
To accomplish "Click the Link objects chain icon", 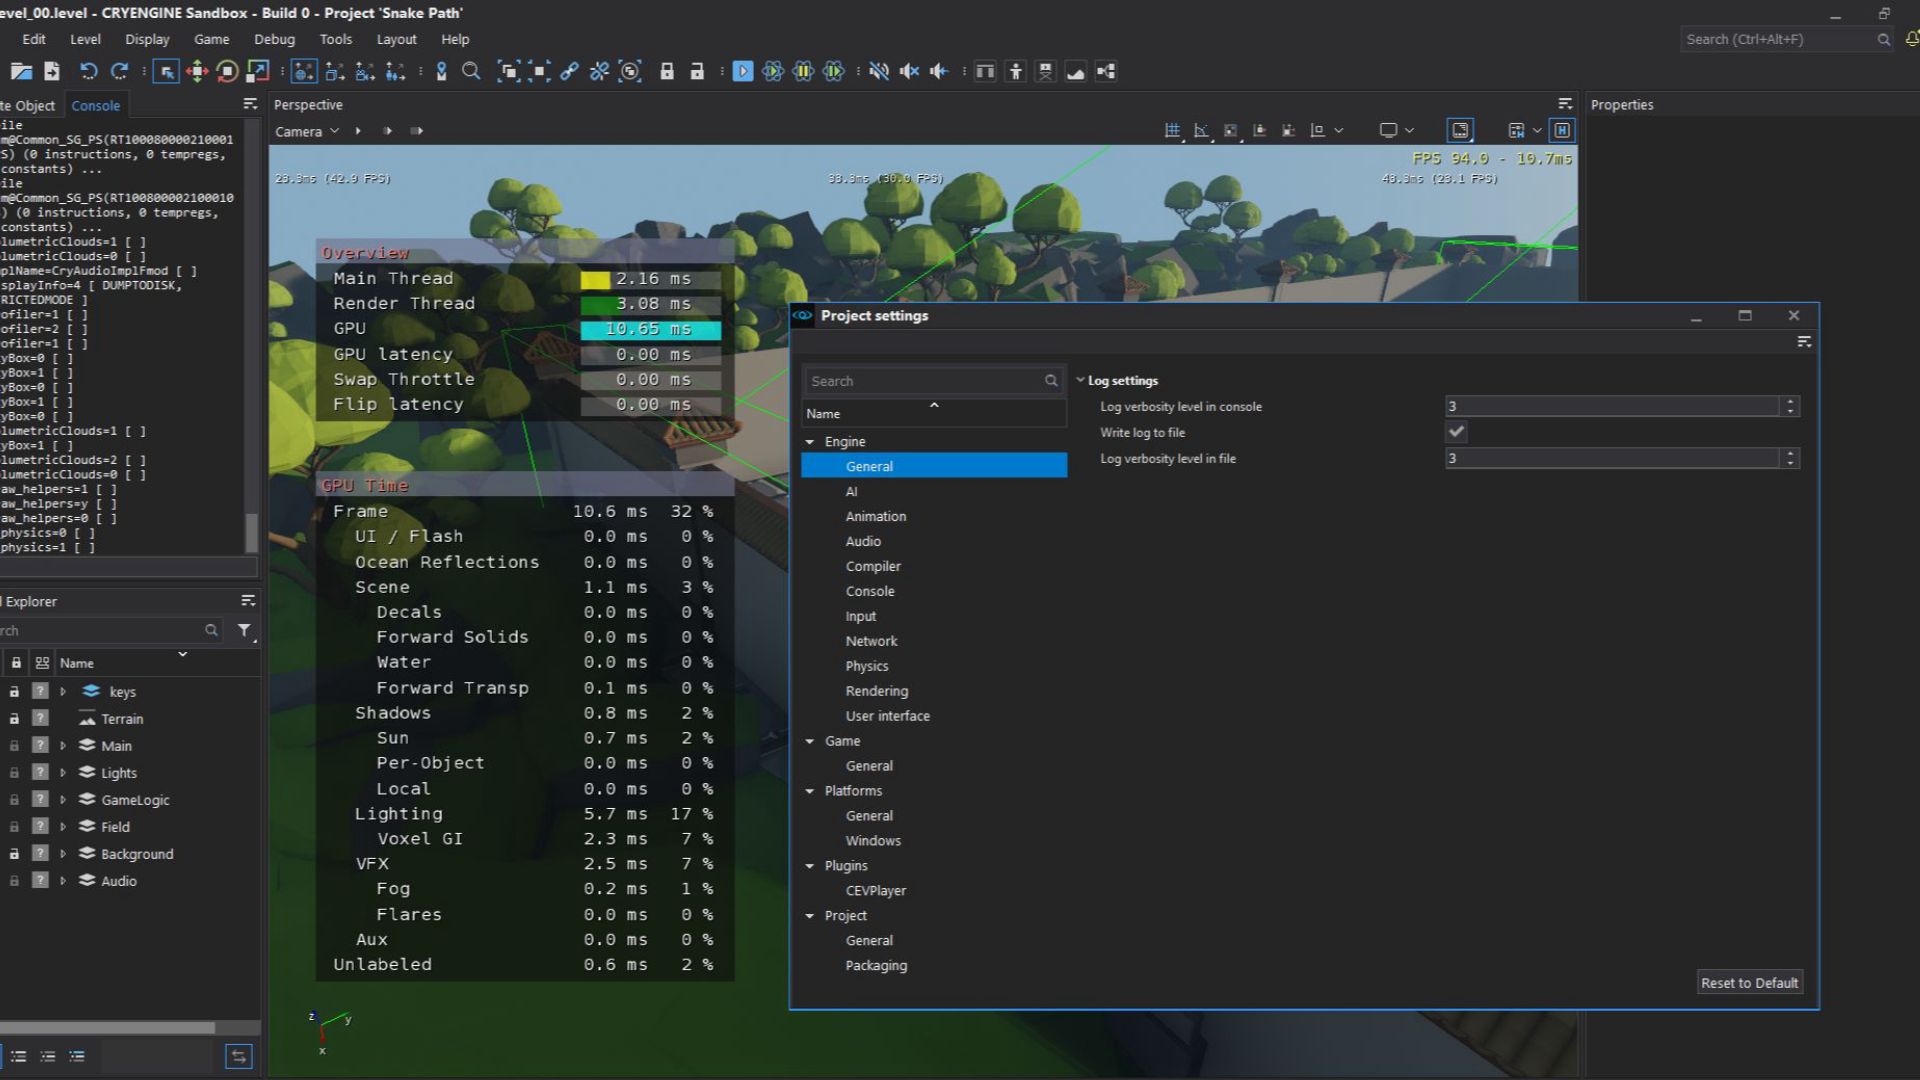I will coord(569,71).
